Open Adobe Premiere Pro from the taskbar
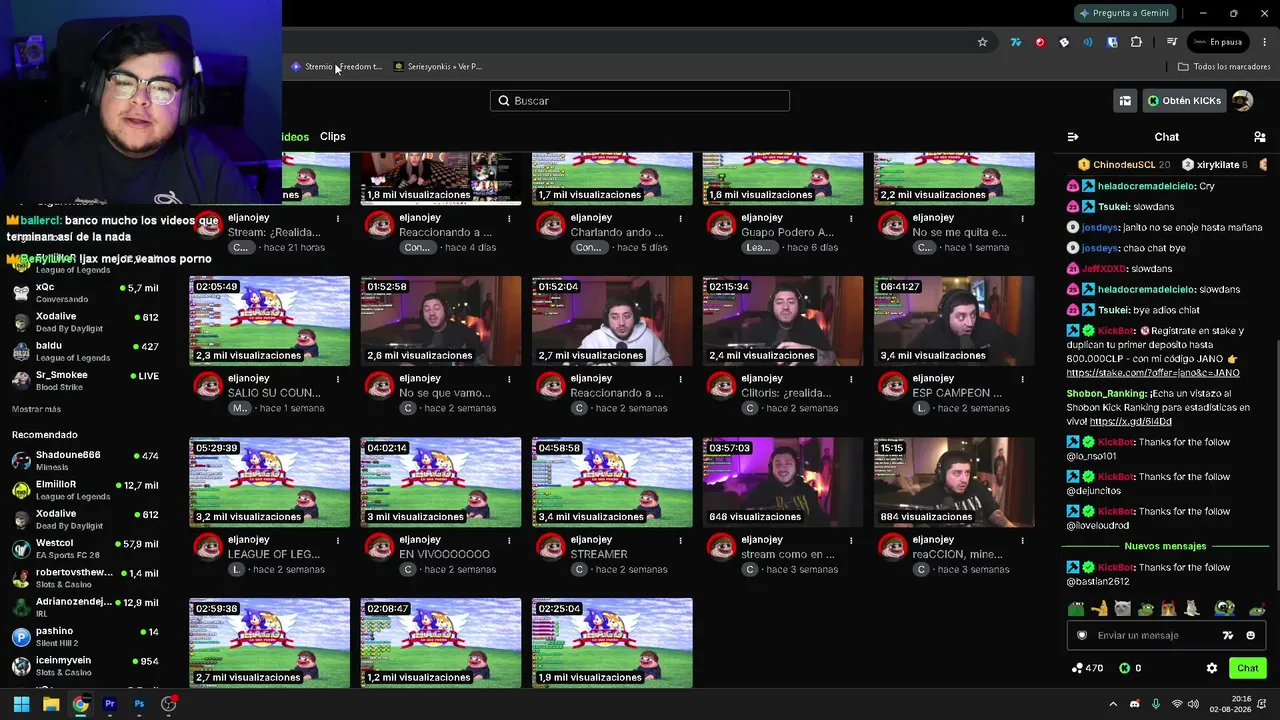1280x720 pixels. pyautogui.click(x=110, y=704)
